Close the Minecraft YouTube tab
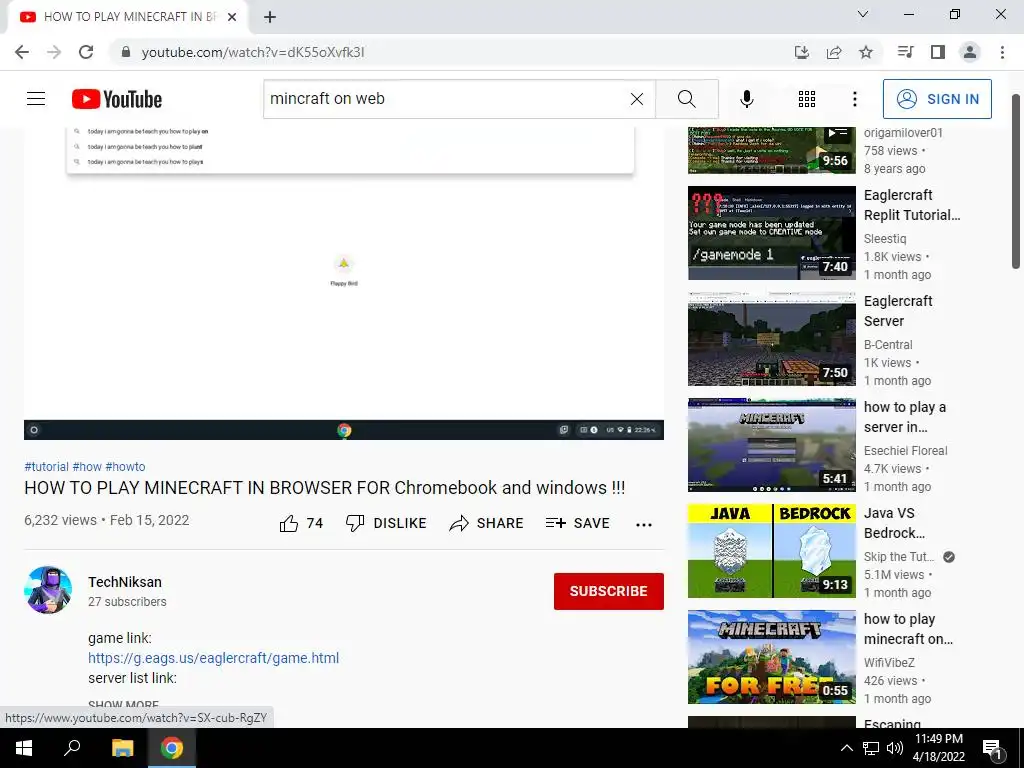Viewport: 1024px width, 768px height. click(x=232, y=17)
